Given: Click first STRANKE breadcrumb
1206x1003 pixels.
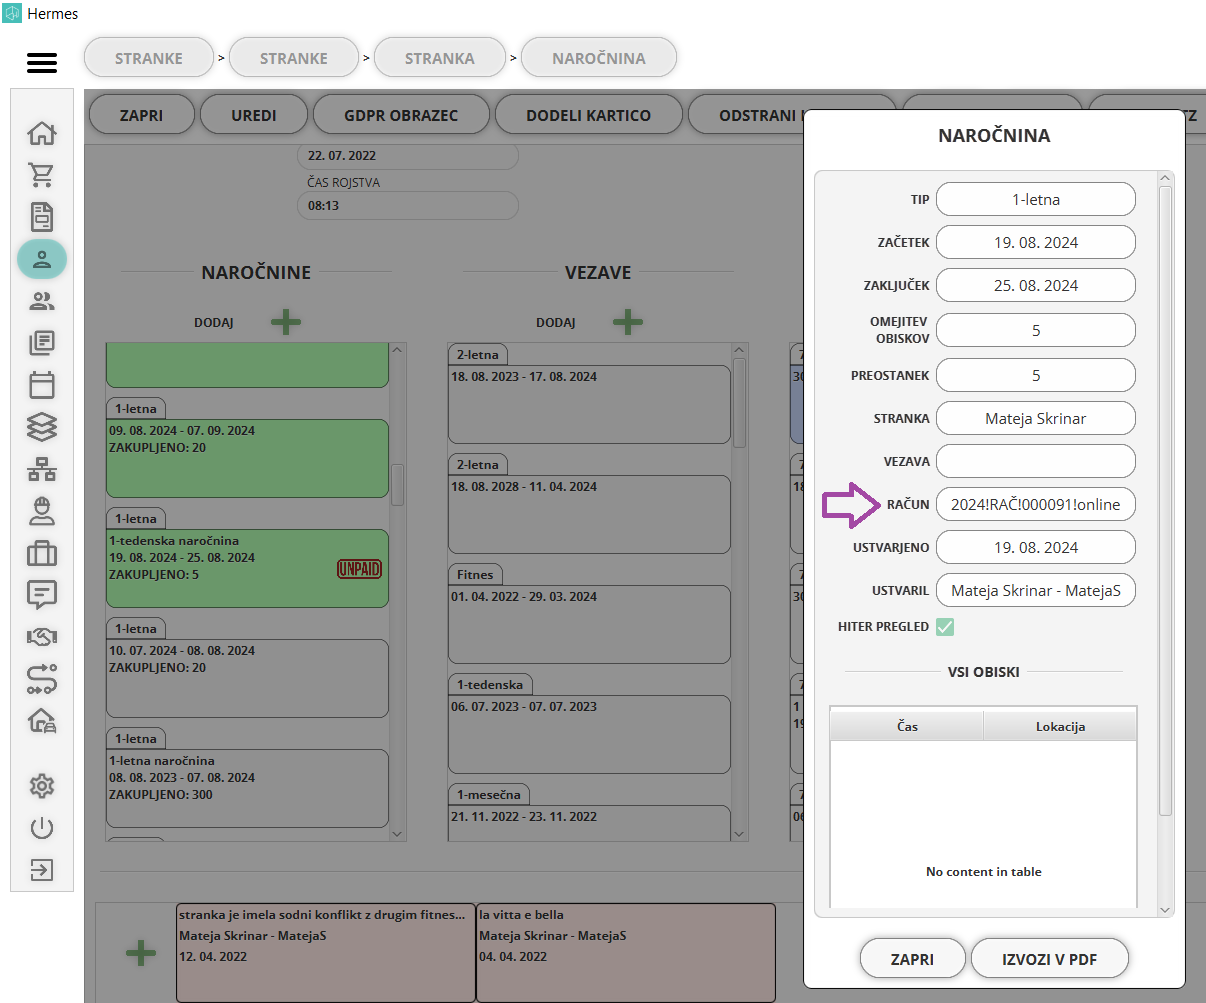Looking at the screenshot, I should [x=149, y=58].
